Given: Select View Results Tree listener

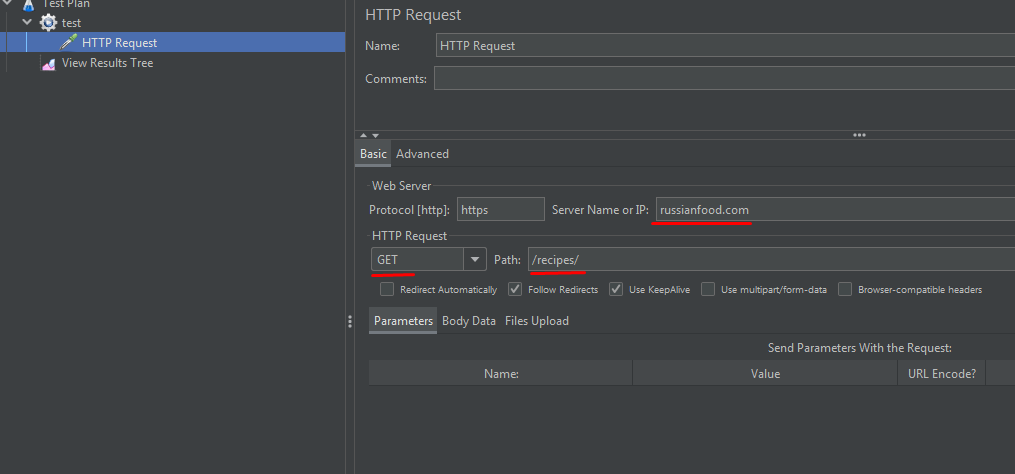Looking at the screenshot, I should [x=107, y=63].
